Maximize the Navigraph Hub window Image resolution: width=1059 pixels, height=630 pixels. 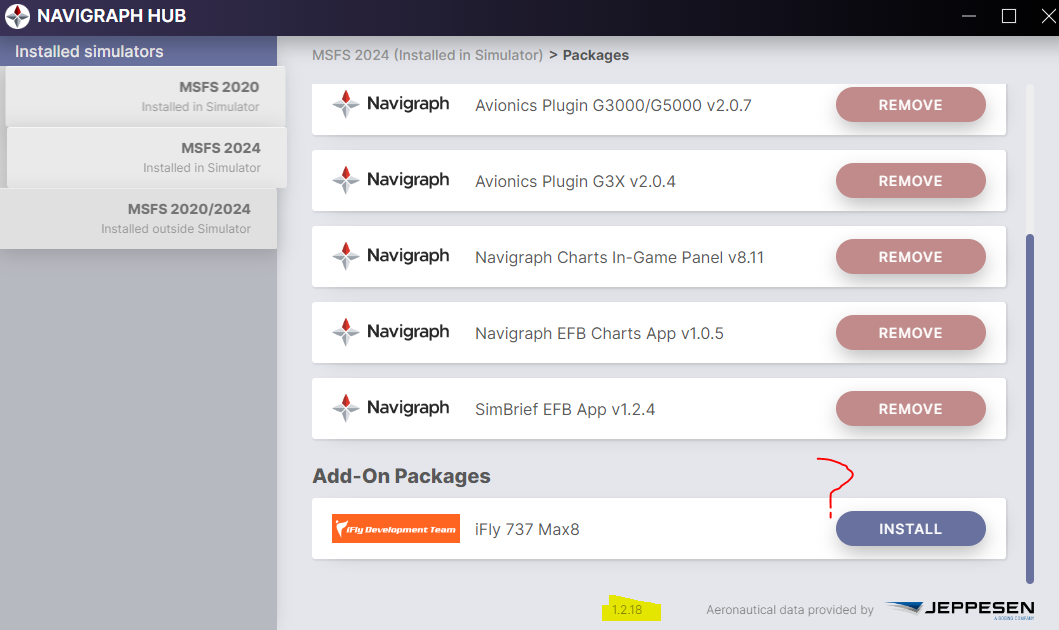[1008, 16]
